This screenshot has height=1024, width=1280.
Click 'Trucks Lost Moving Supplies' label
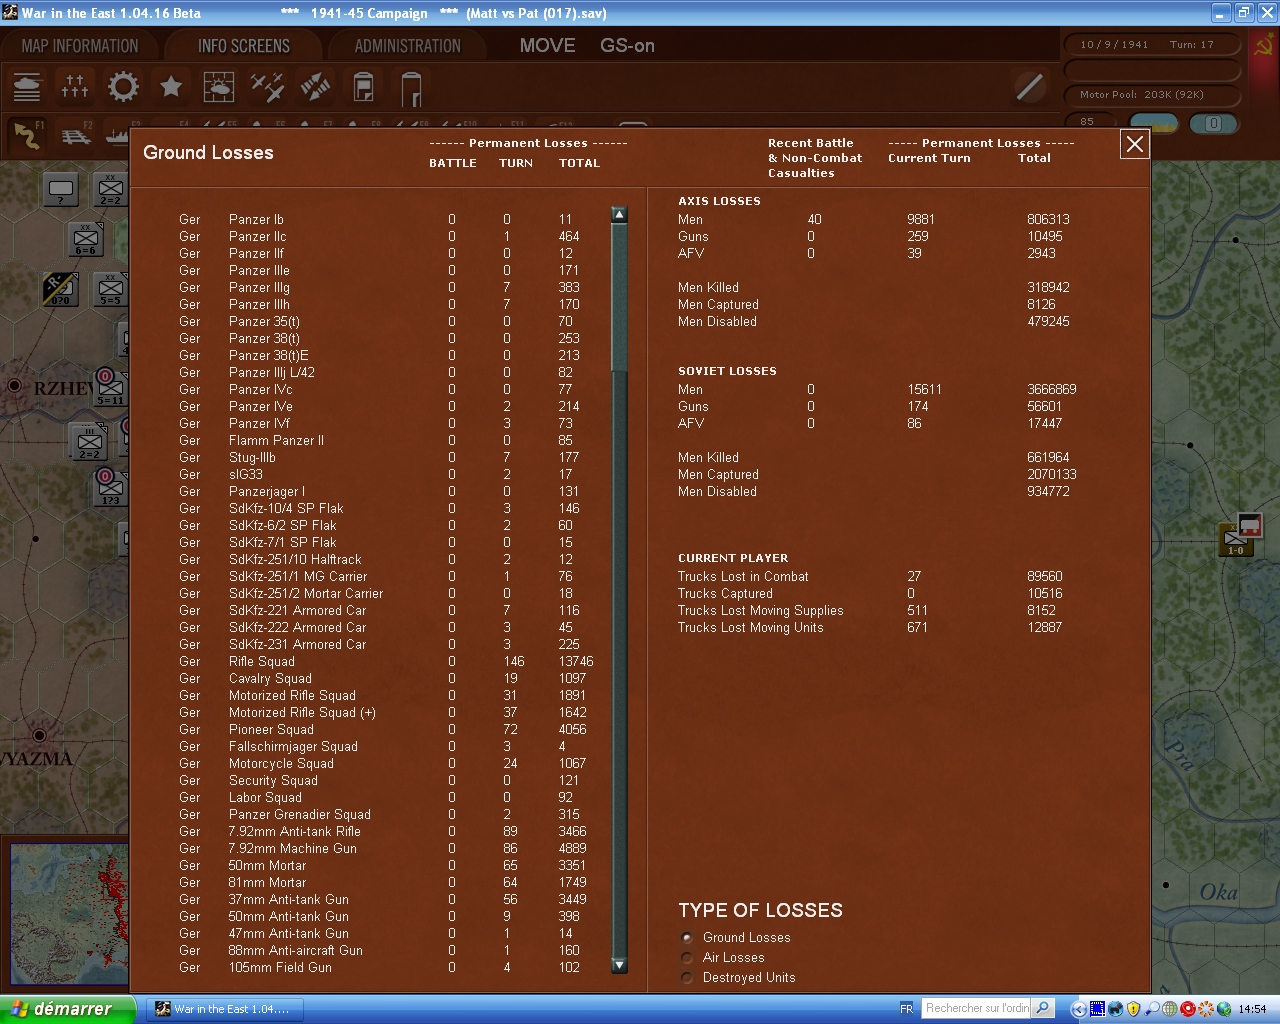(x=760, y=610)
